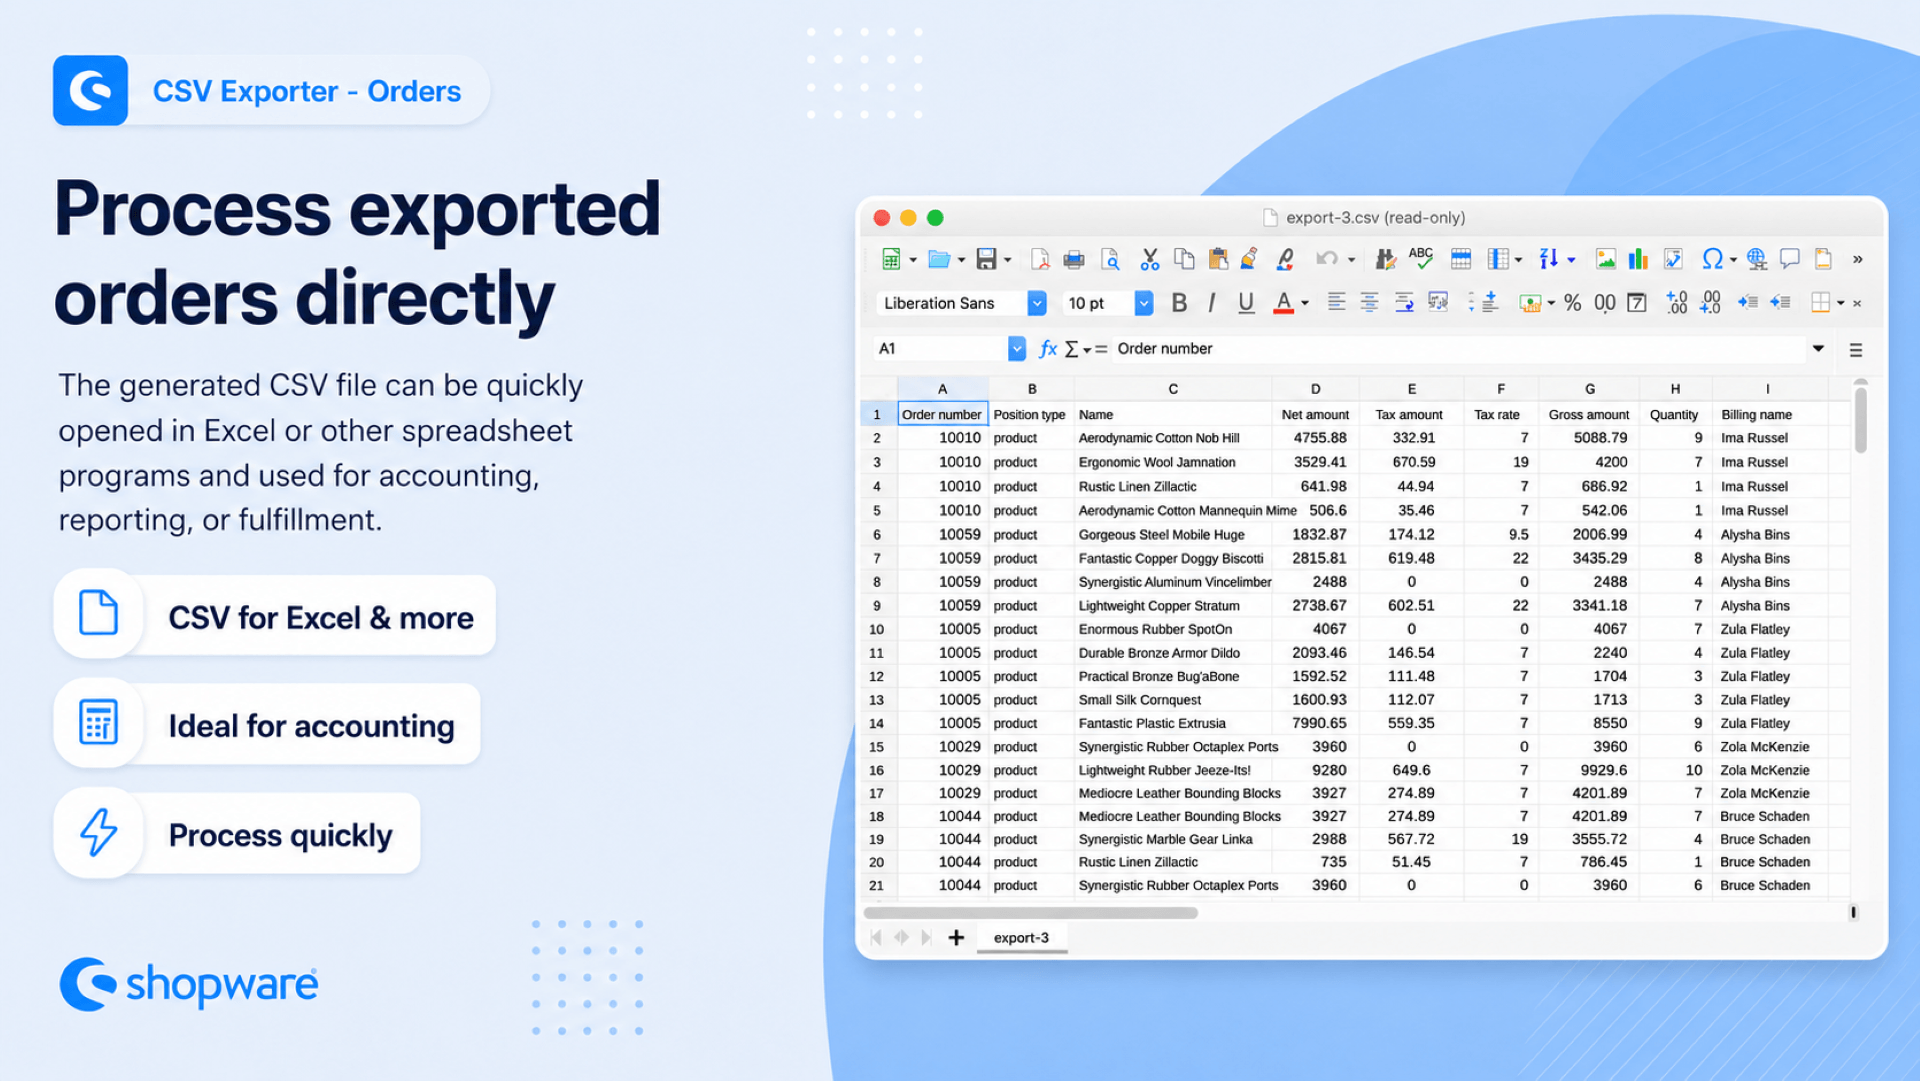Select cell containing Aerodynamic Cotton Nob Hill
Viewport: 1920px width, 1081px height.
(1172, 438)
